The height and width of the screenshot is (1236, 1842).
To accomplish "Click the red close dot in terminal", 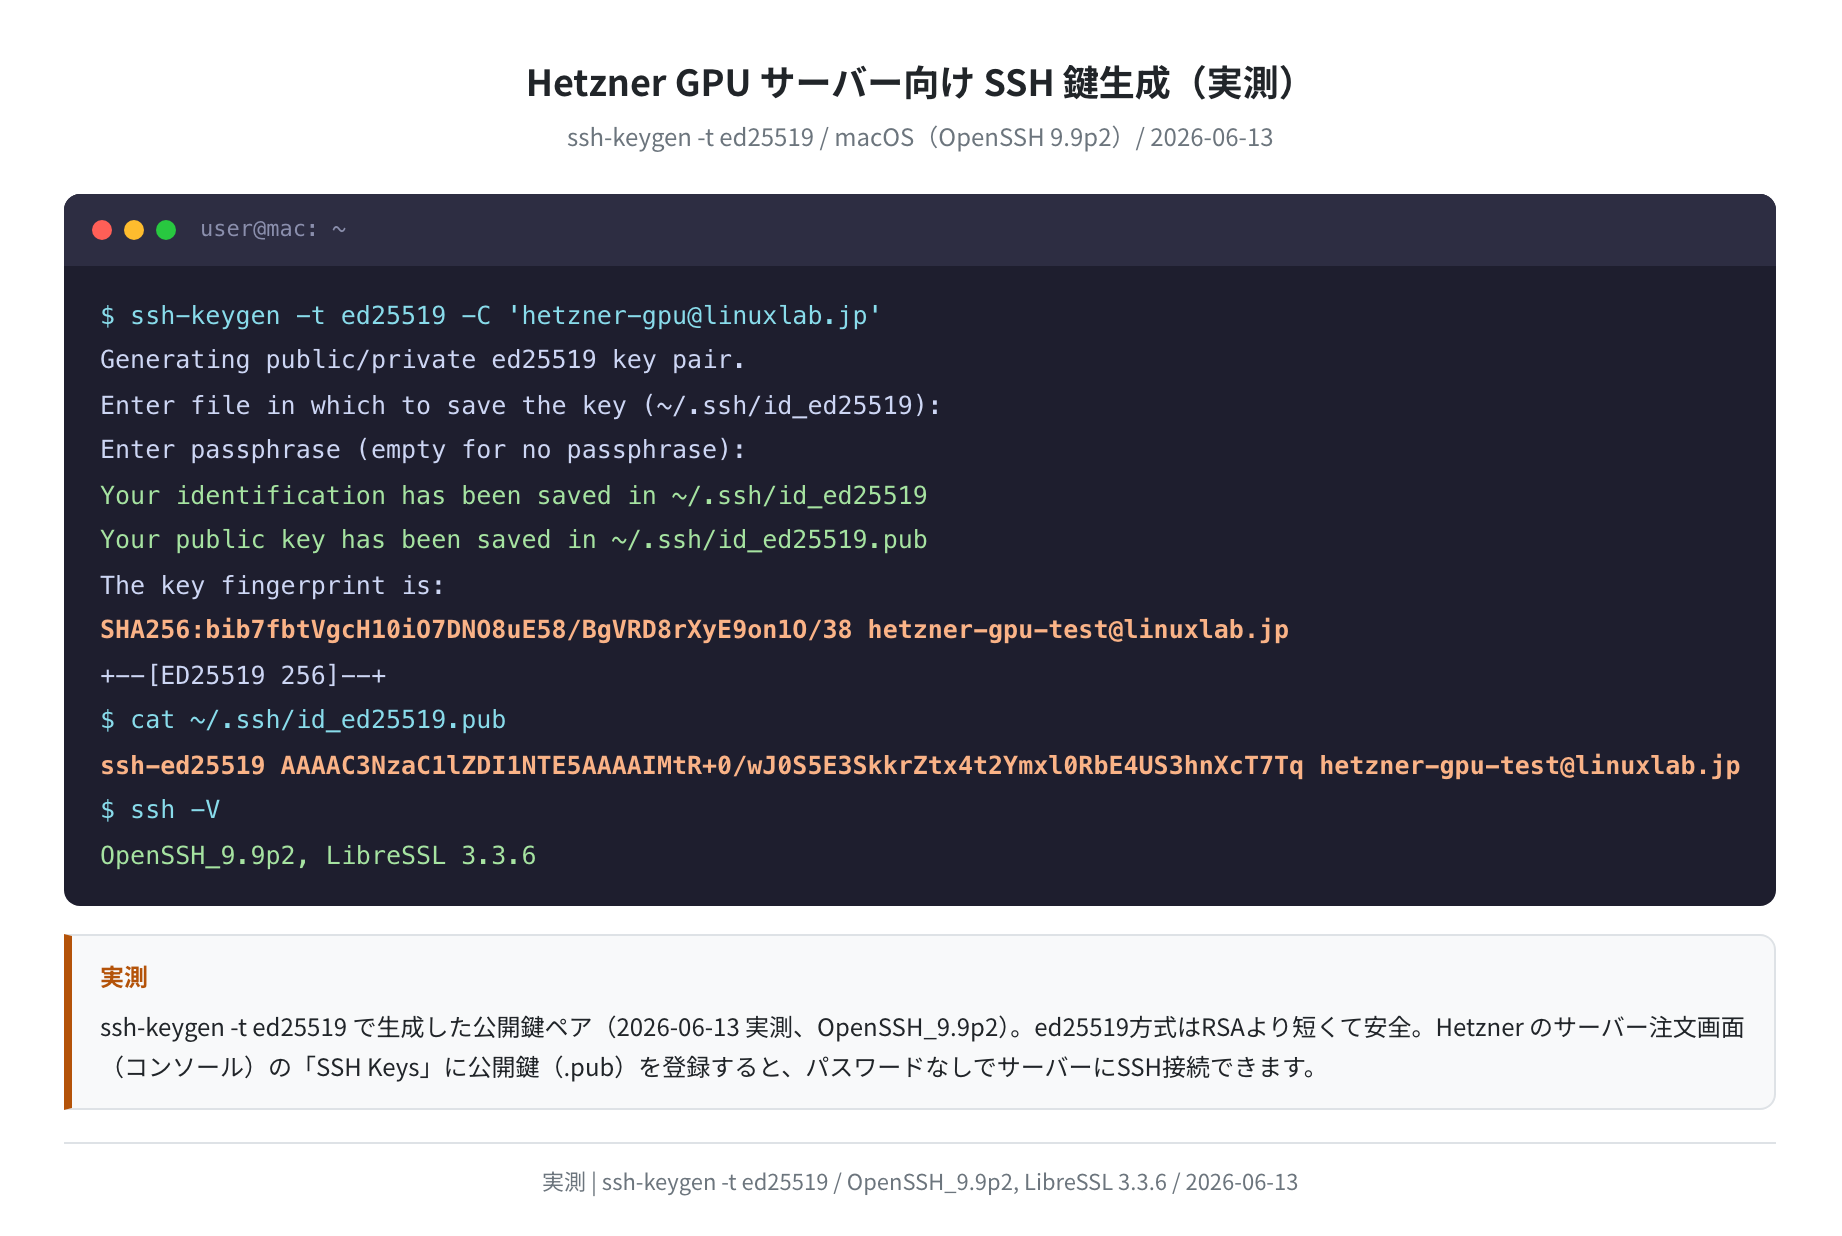I will point(102,230).
